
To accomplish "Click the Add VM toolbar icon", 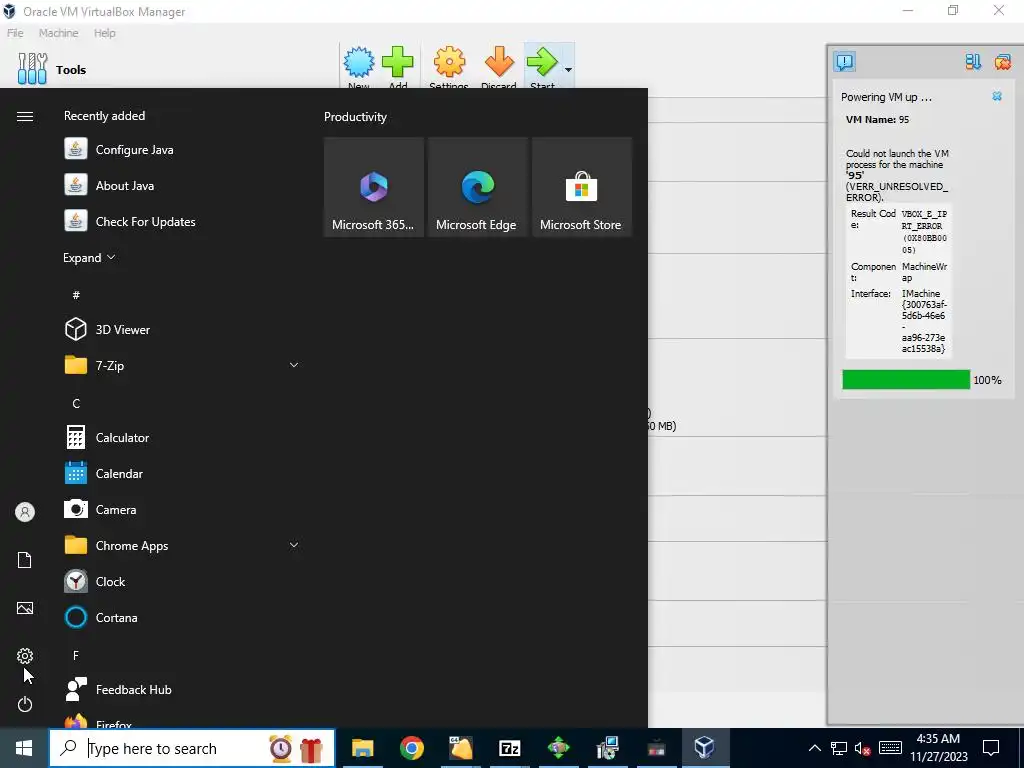I will tap(398, 63).
